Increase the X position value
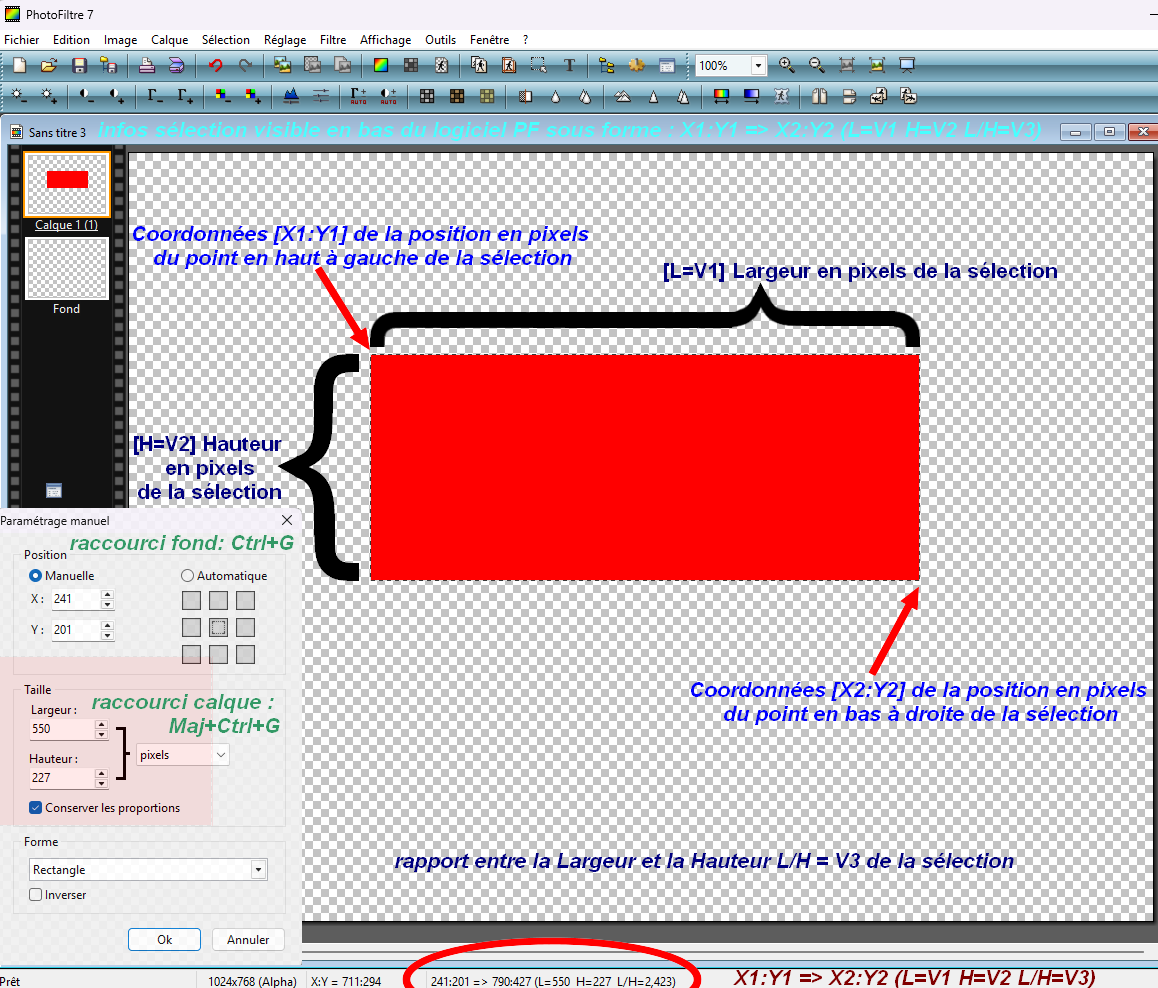Image resolution: width=1158 pixels, height=988 pixels. tap(108, 594)
